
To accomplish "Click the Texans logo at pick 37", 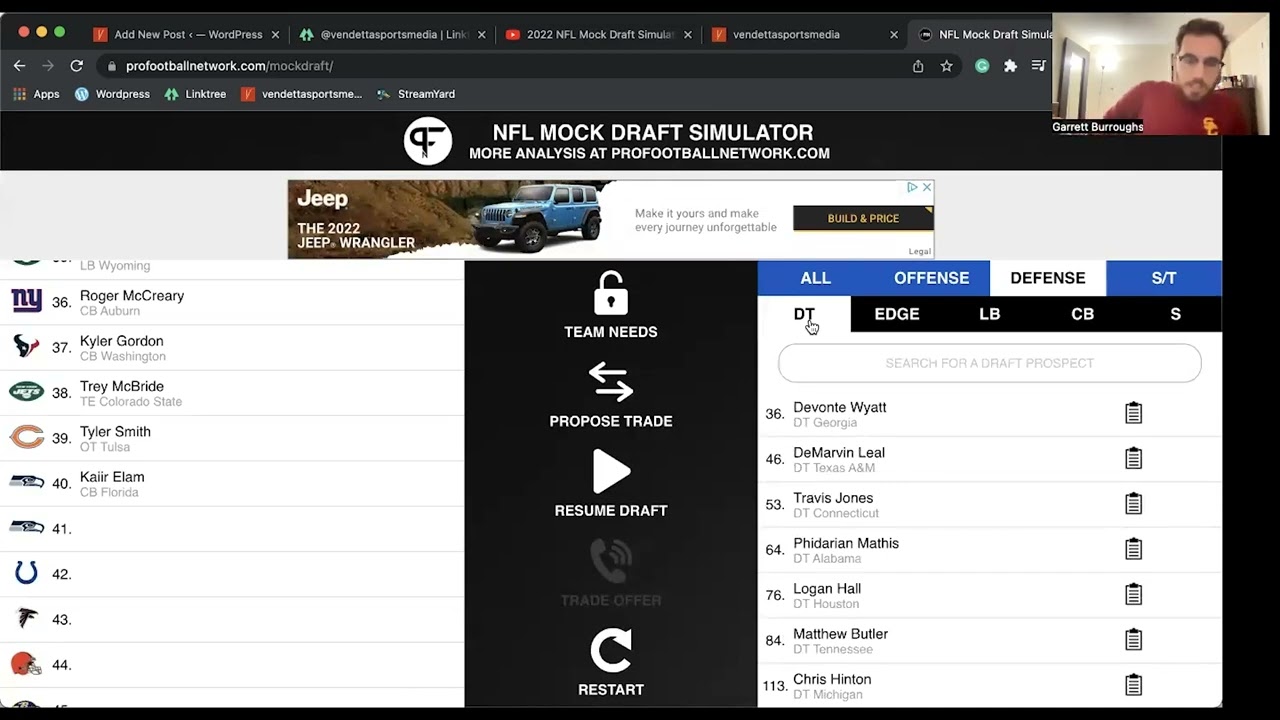I will tap(27, 346).
